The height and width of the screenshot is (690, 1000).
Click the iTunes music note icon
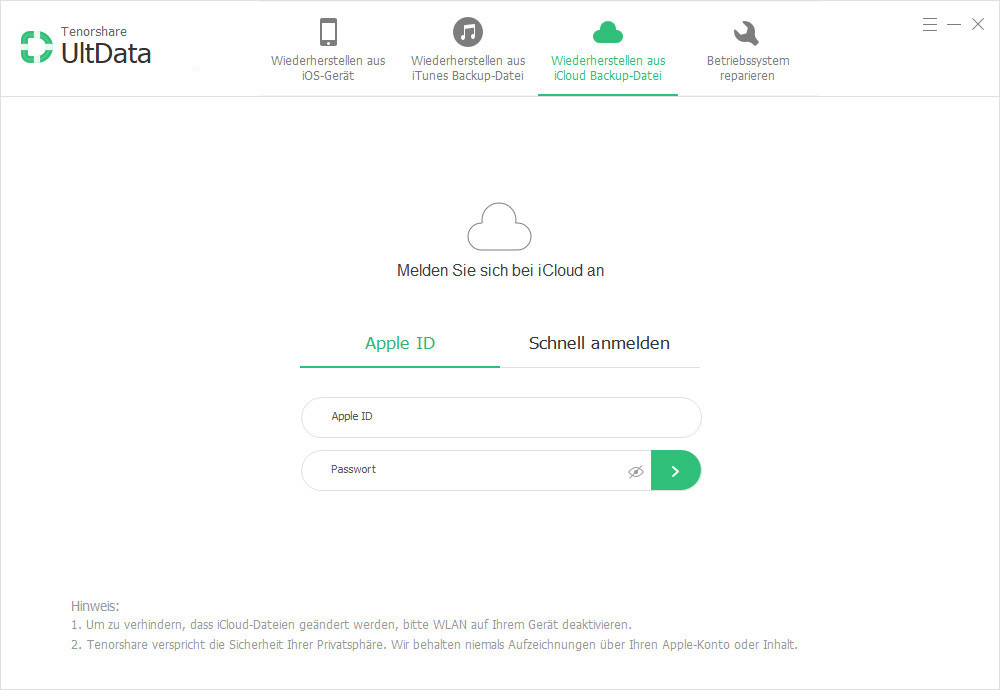click(x=468, y=32)
